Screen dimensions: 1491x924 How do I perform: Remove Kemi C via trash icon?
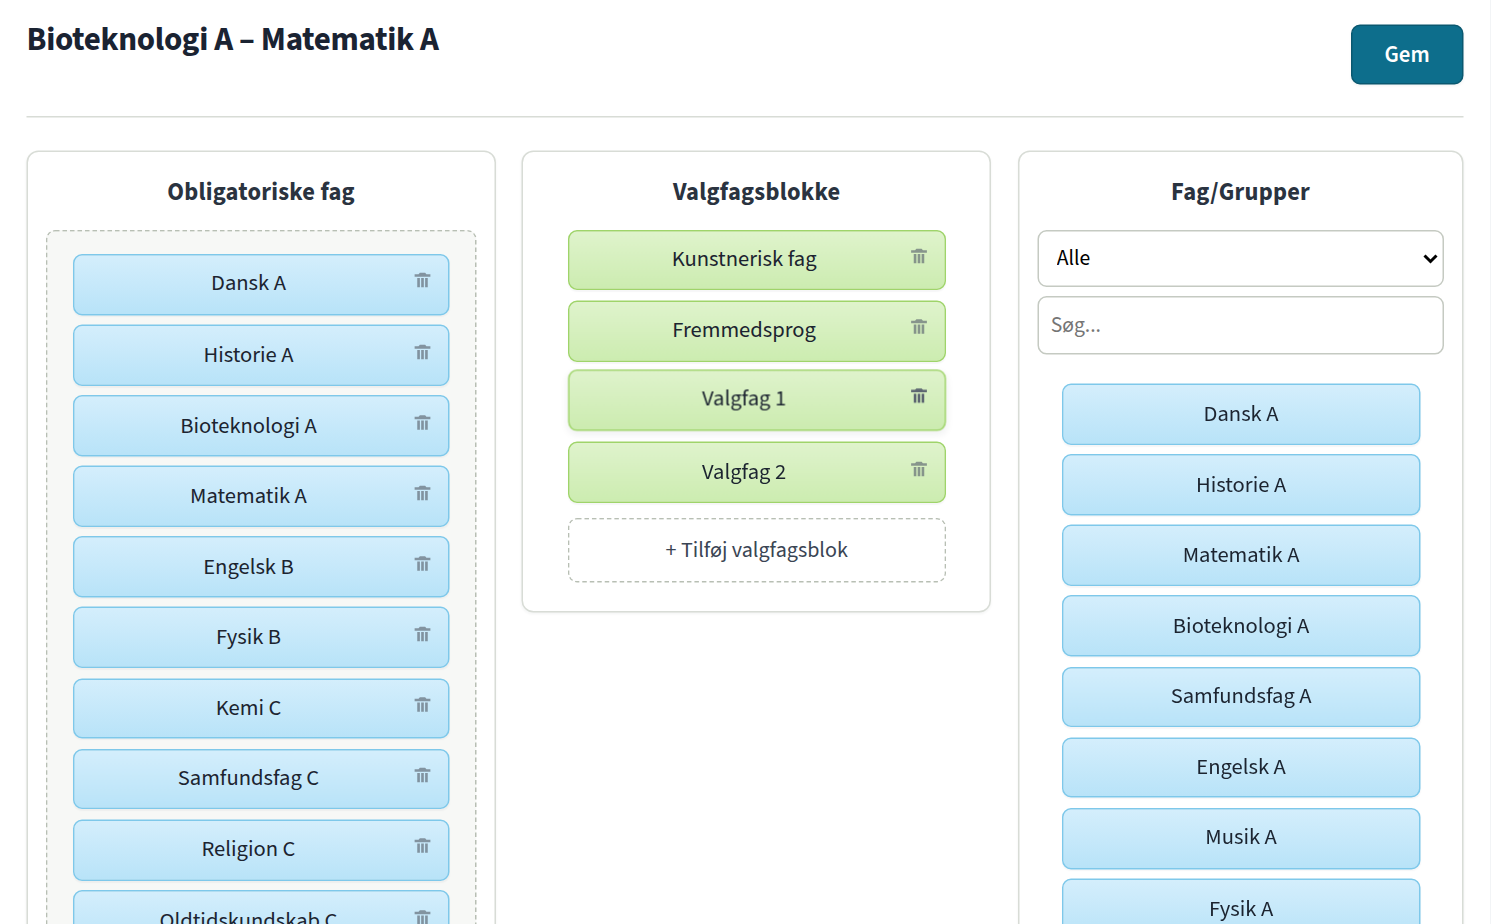pos(422,706)
